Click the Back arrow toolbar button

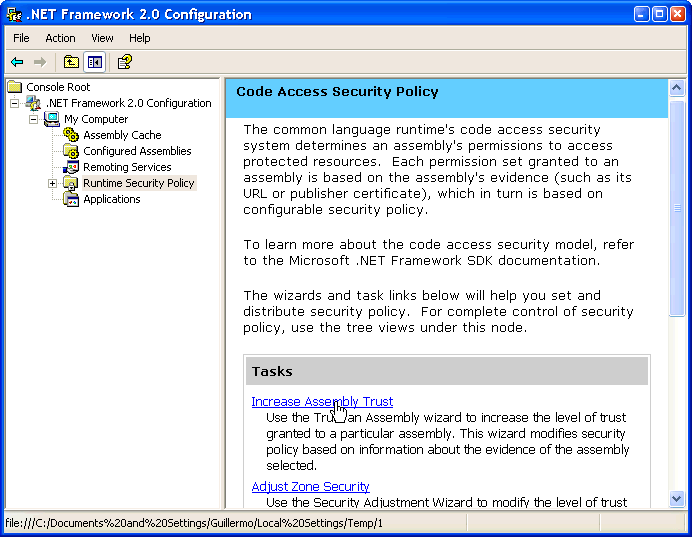[17, 62]
